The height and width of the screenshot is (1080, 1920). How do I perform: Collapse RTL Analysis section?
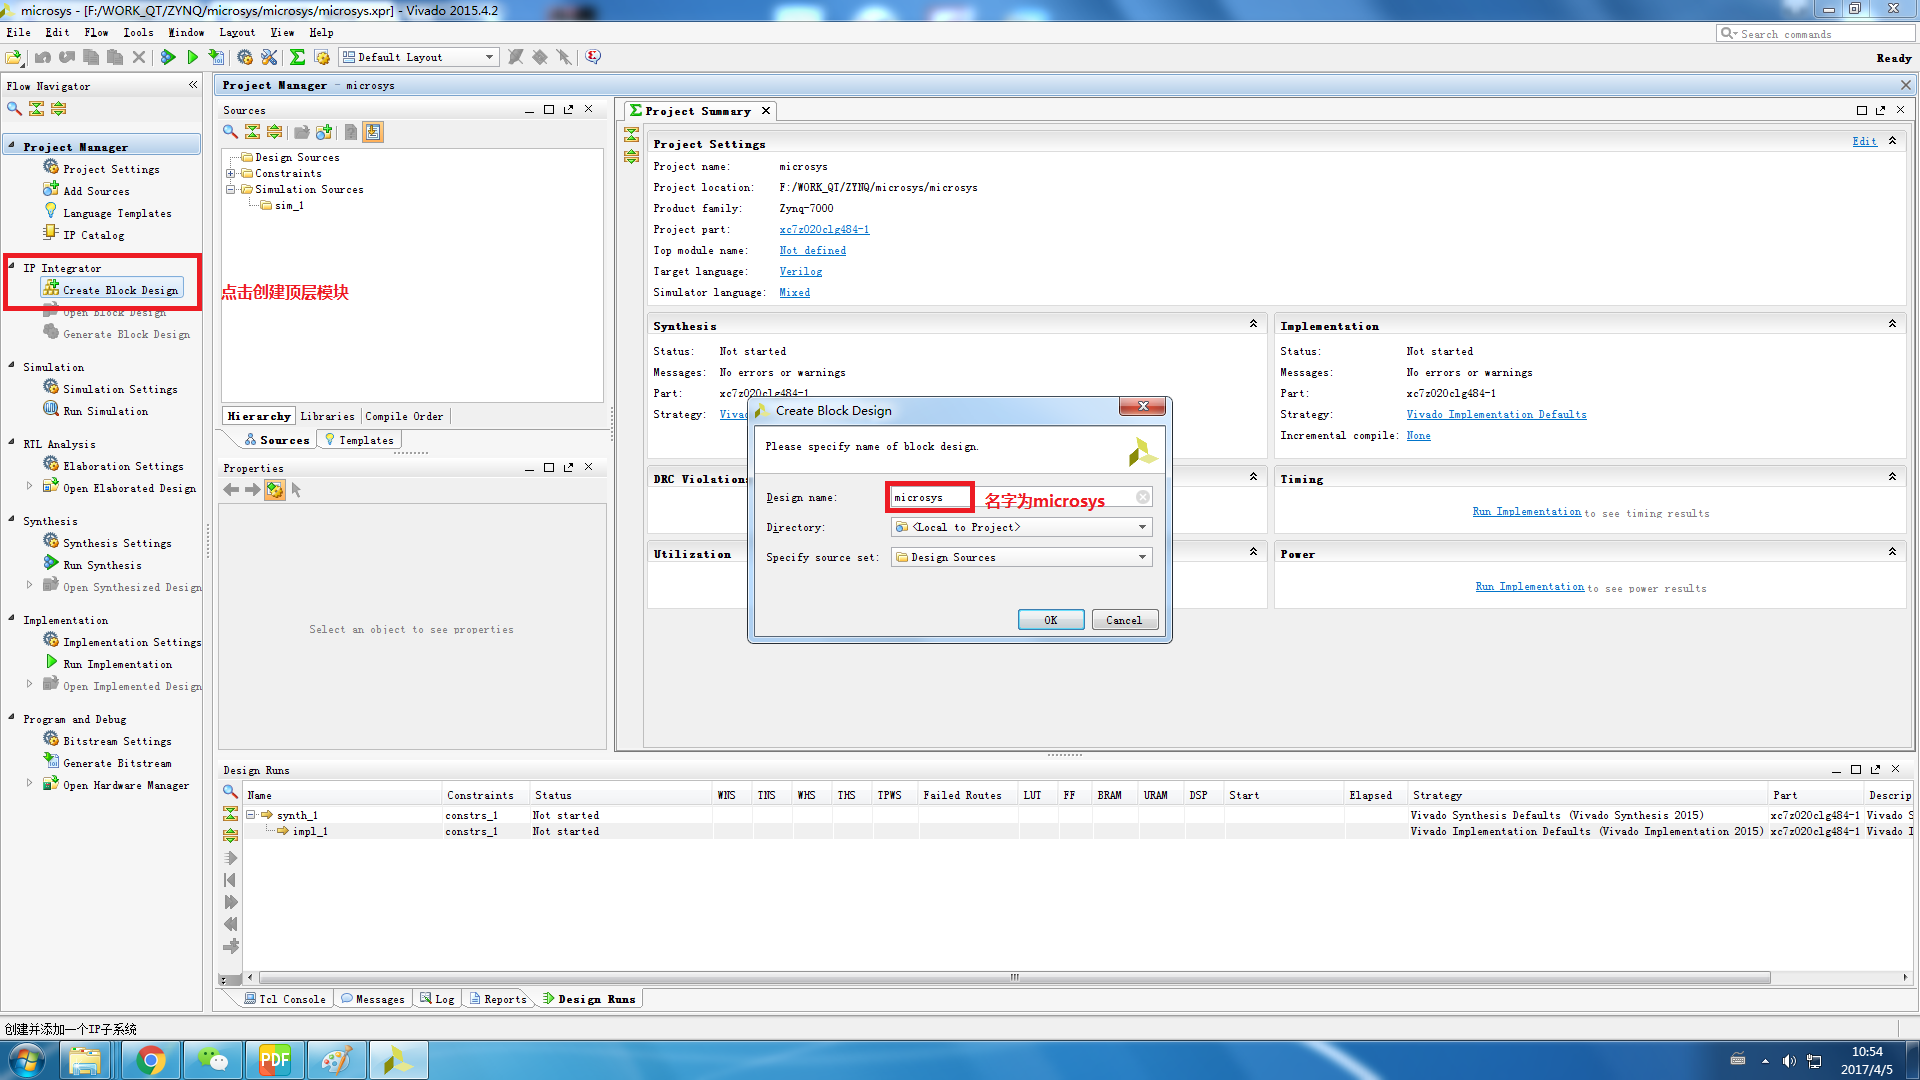pos(12,443)
